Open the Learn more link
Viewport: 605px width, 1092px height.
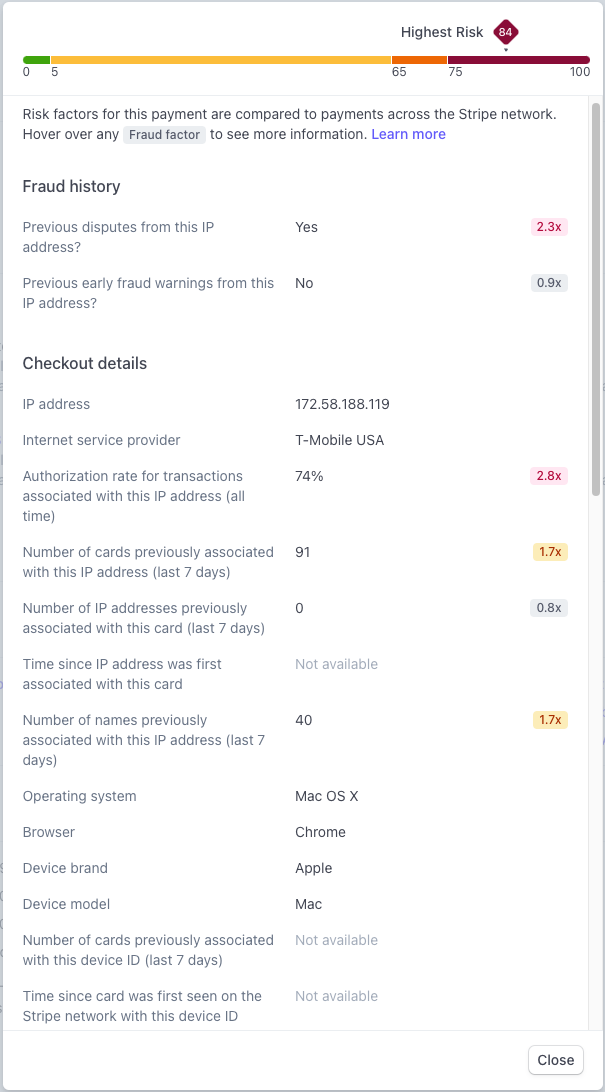point(409,134)
